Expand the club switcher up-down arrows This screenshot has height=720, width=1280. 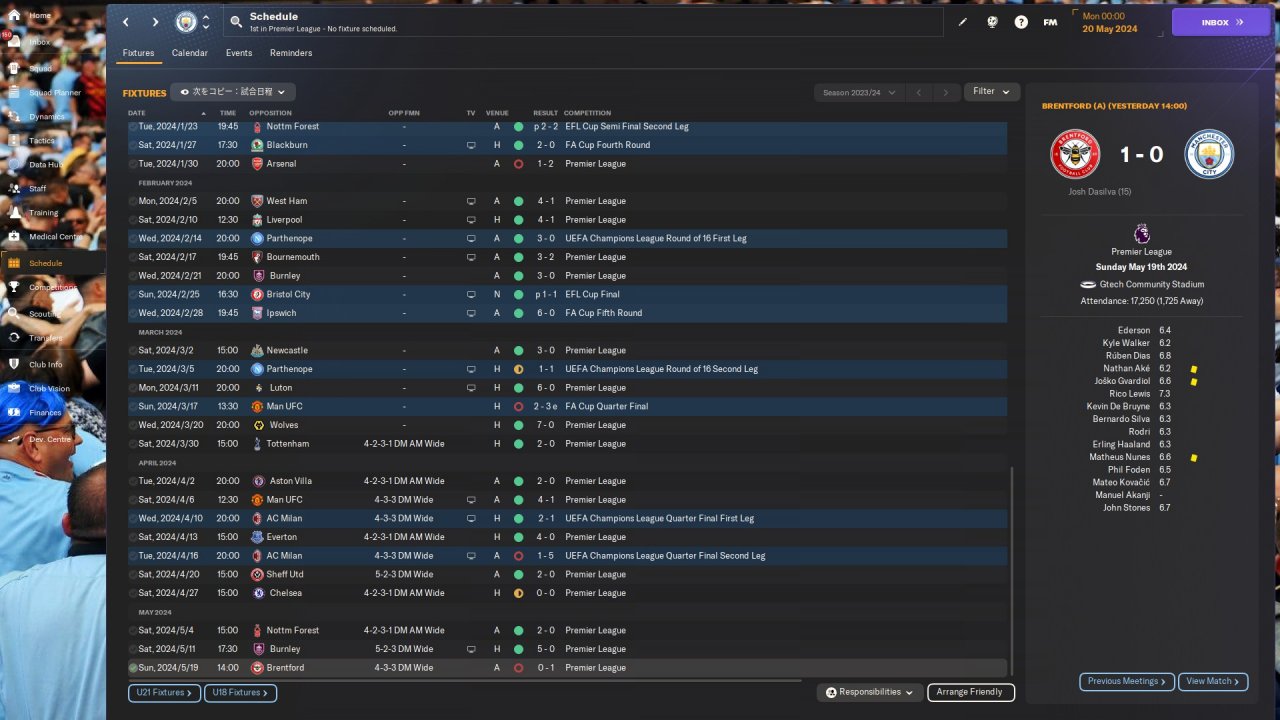(206, 22)
